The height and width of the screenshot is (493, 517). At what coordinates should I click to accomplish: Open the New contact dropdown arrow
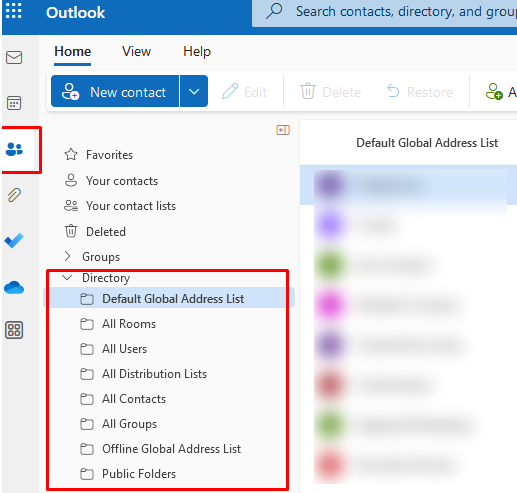point(194,91)
